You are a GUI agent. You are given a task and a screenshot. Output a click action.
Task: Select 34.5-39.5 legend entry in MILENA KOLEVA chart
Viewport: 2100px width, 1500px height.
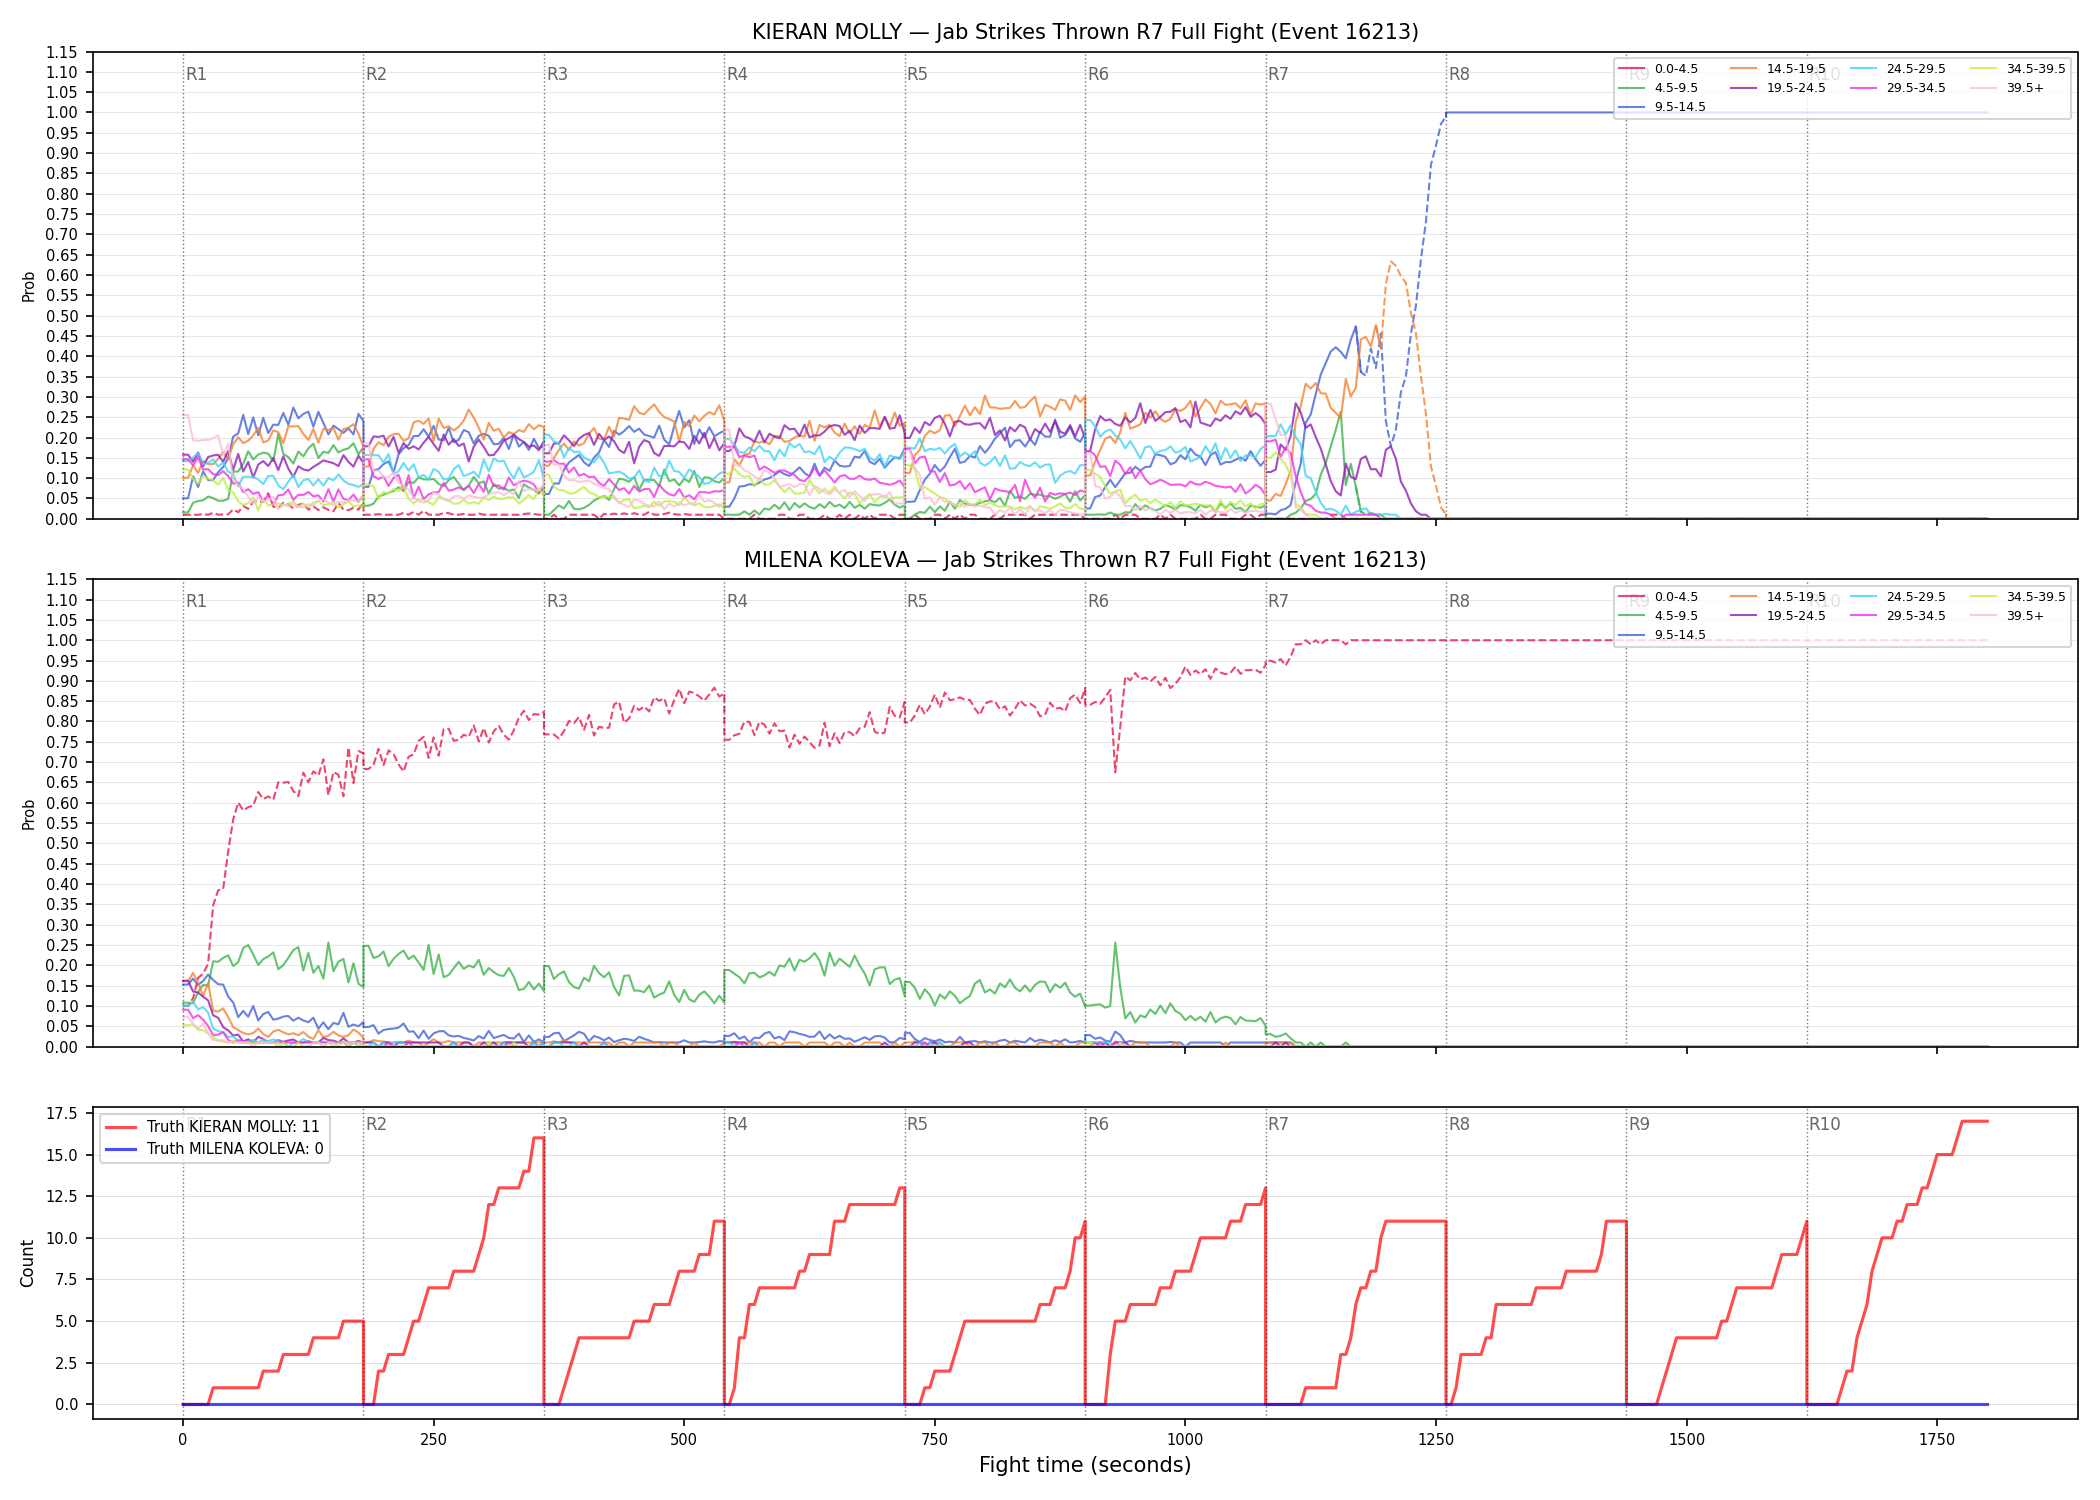[x=2018, y=597]
